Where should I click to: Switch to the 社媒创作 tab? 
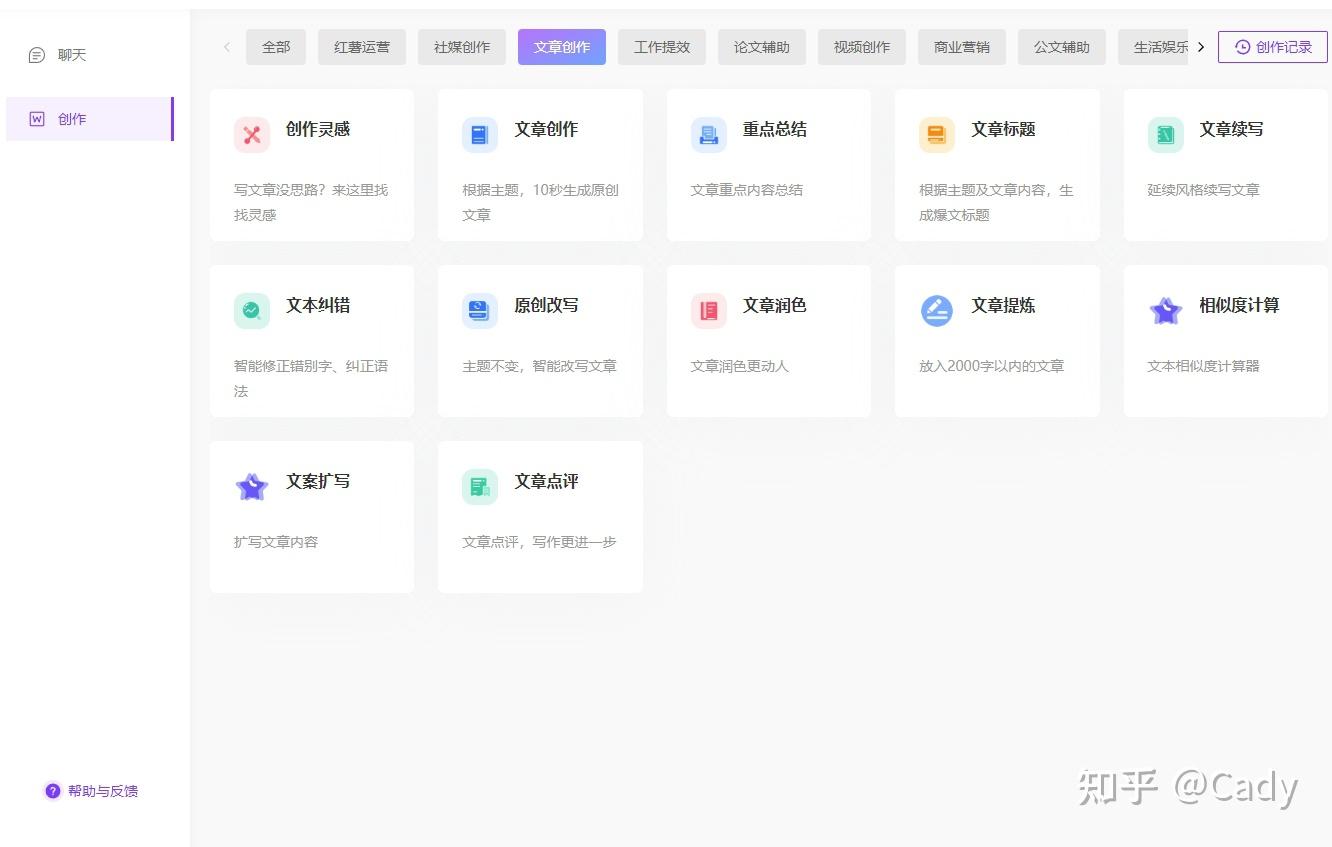tap(462, 47)
